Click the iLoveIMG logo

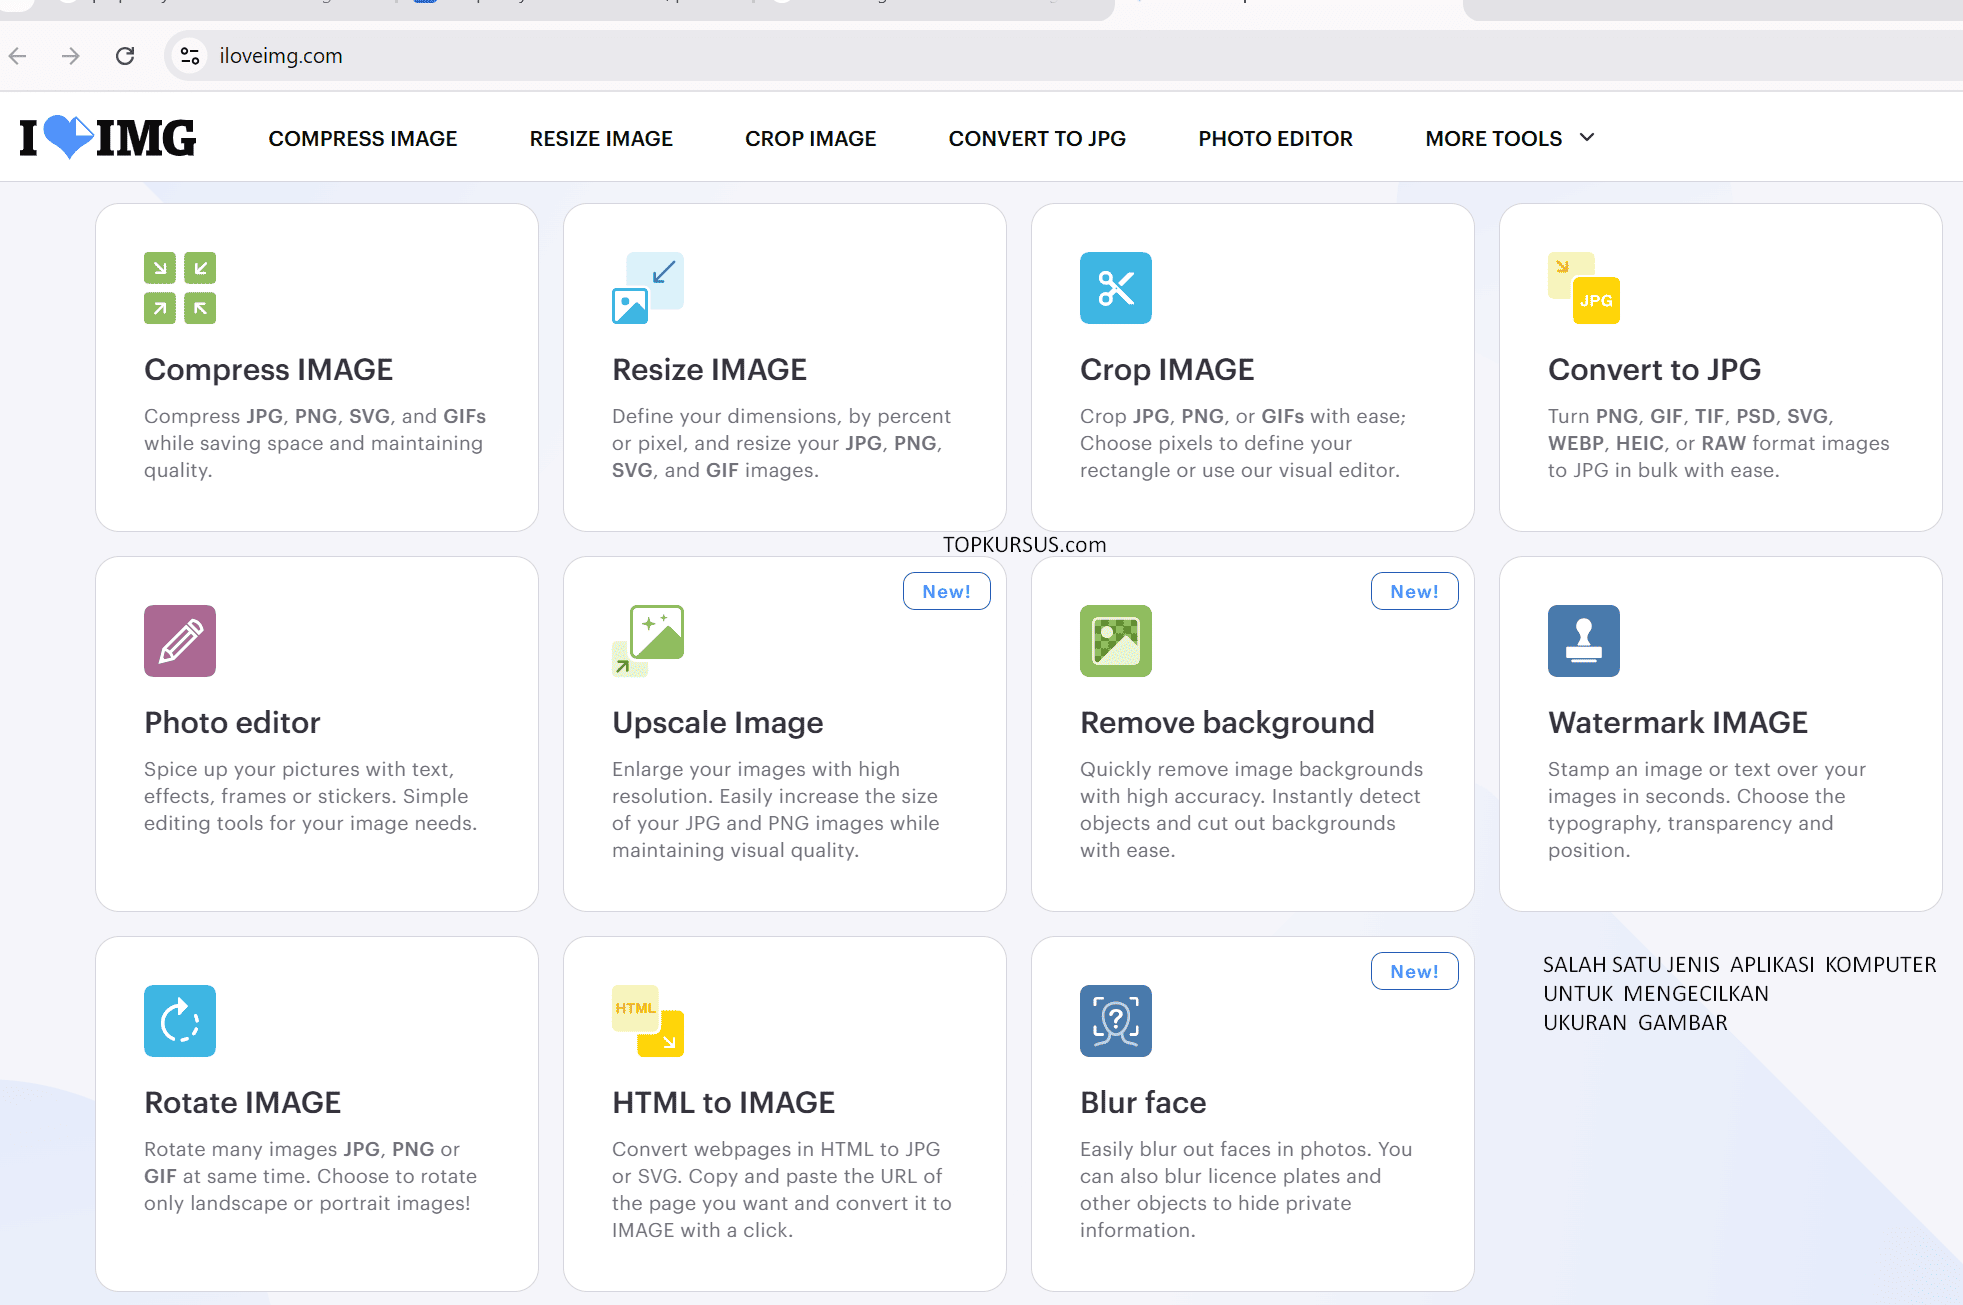point(108,138)
